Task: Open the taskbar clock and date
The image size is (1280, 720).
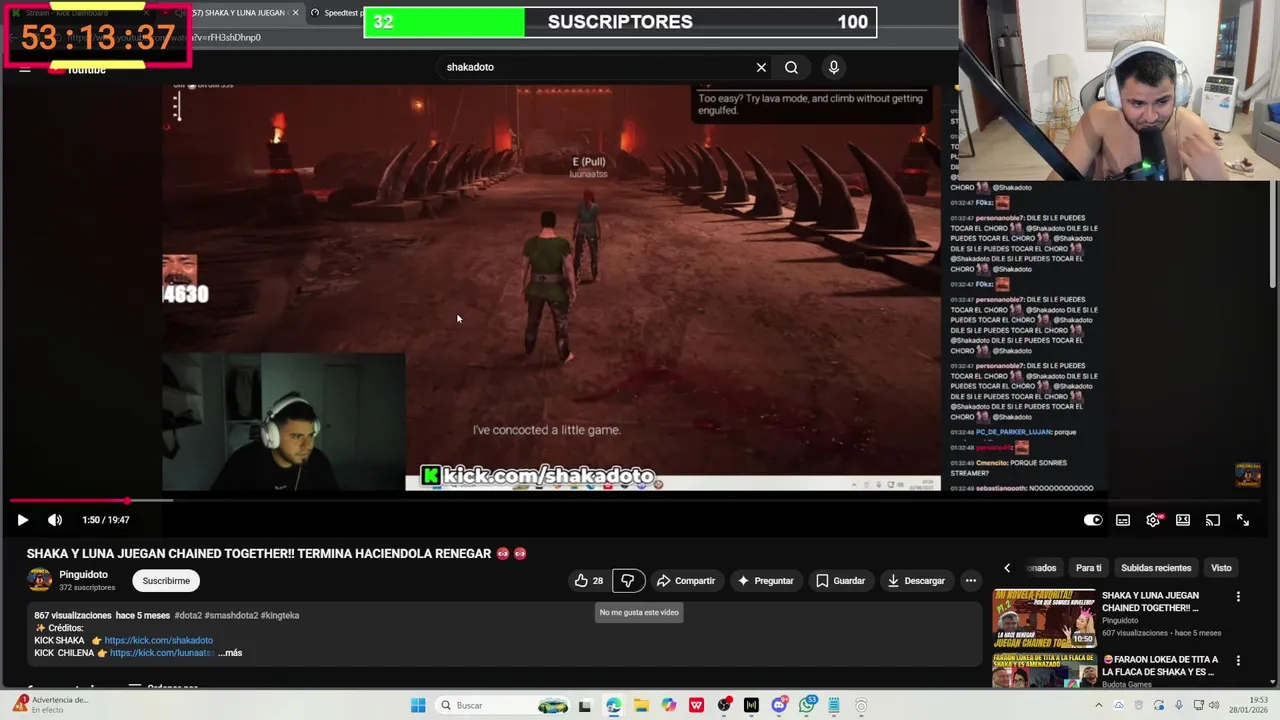Action: click(x=1250, y=705)
